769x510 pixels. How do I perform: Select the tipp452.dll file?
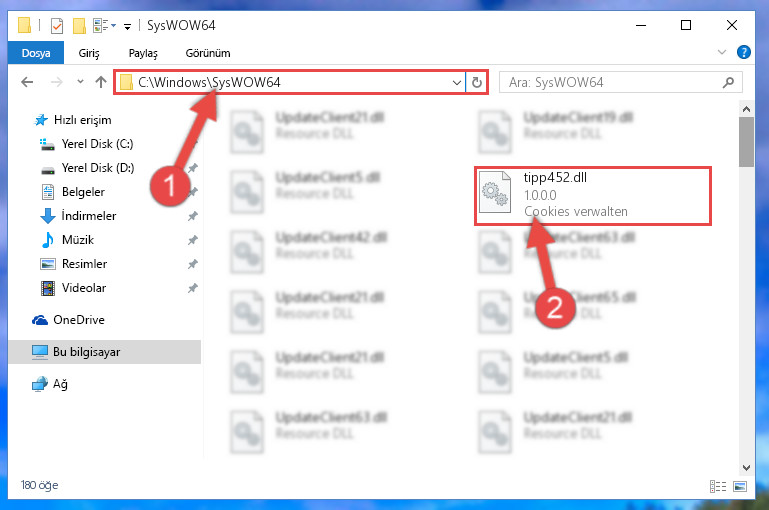[592, 196]
